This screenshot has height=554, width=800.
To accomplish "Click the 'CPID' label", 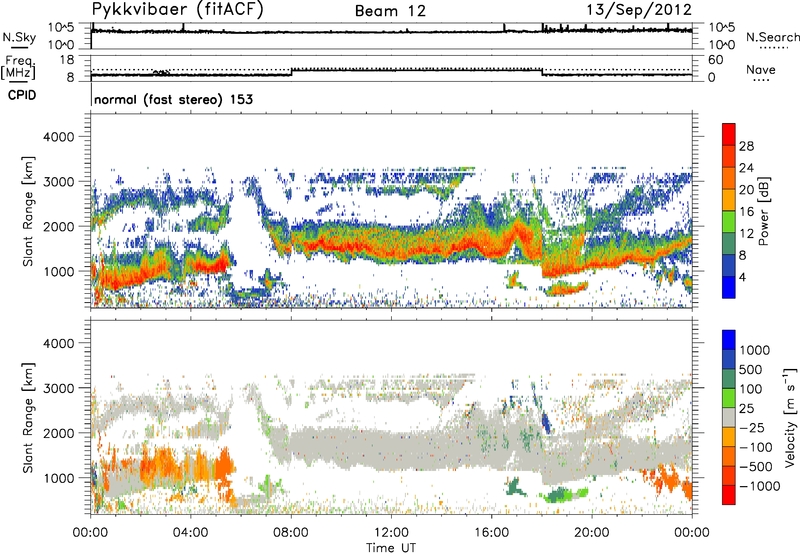I will click(22, 95).
